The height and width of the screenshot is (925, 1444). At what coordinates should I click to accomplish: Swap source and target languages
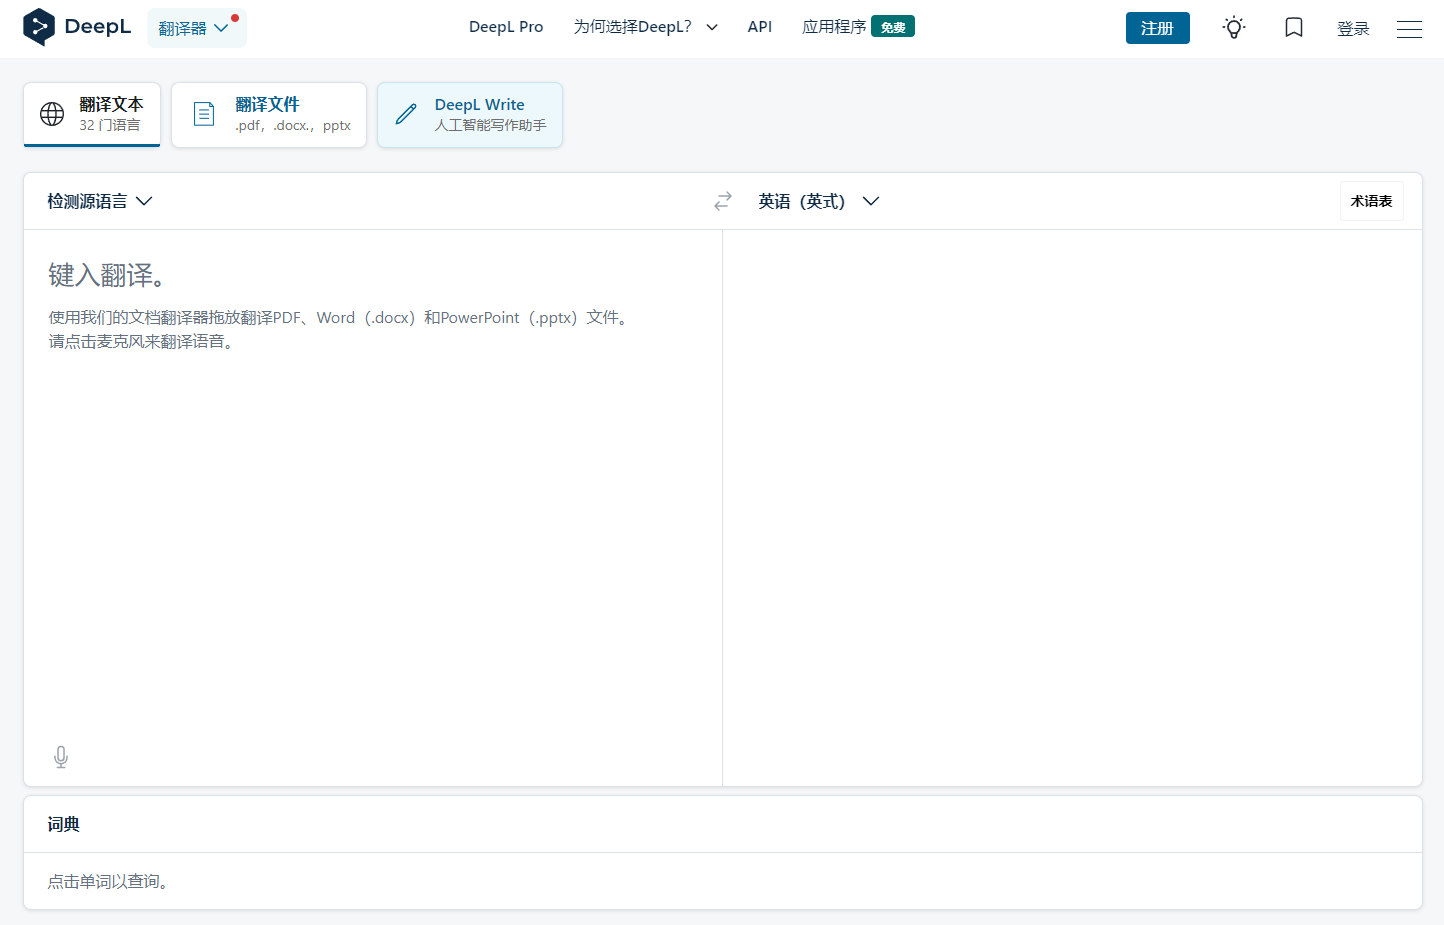723,201
